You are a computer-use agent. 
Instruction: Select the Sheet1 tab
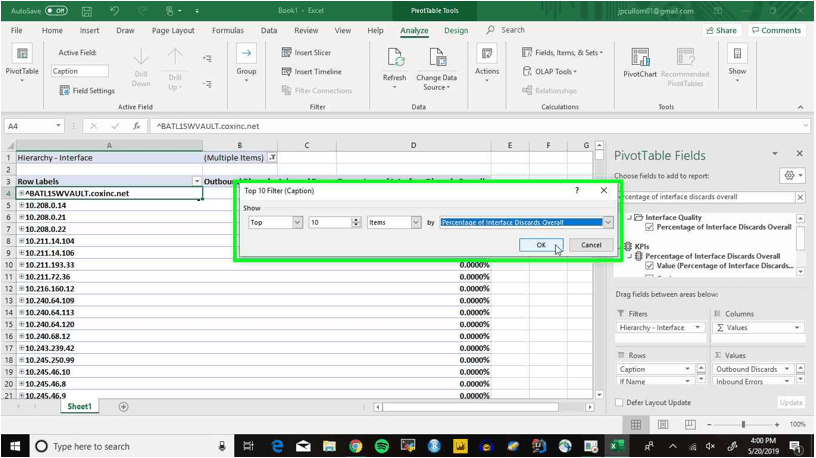pos(80,406)
